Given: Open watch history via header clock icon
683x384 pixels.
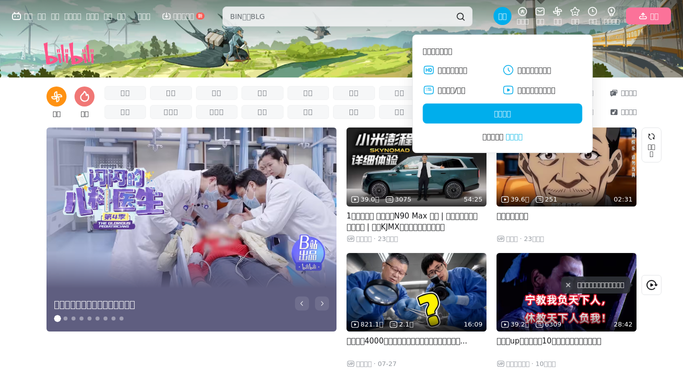Looking at the screenshot, I should 592,12.
